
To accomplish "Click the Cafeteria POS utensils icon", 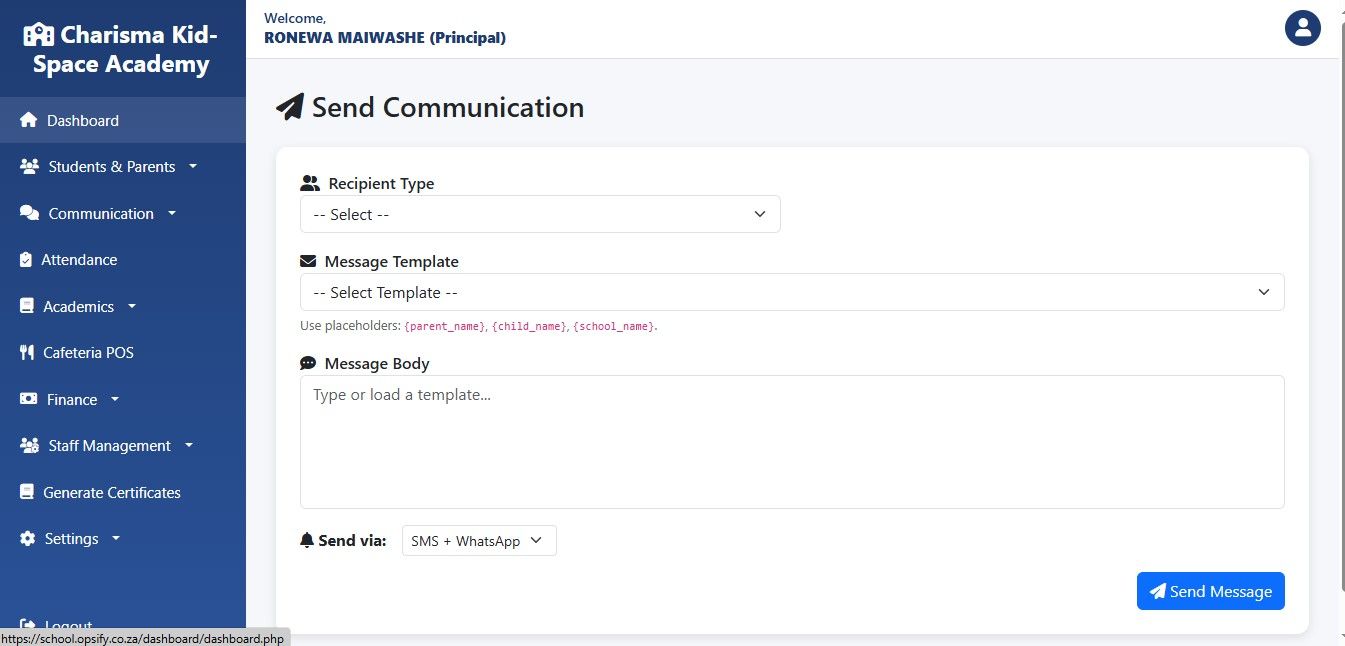I will 27,353.
